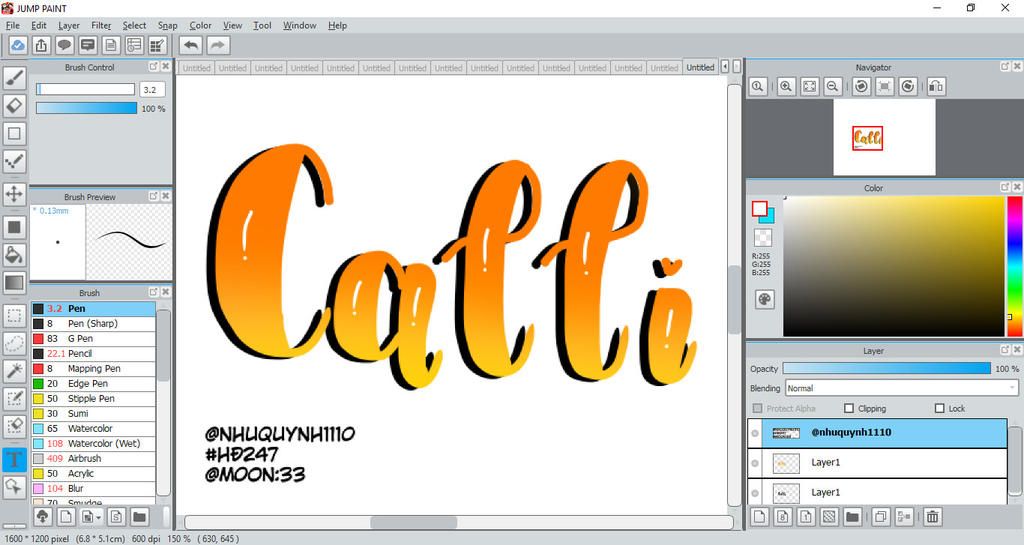Click the share/export icon in toolbar
This screenshot has height=545, width=1024.
(41, 45)
